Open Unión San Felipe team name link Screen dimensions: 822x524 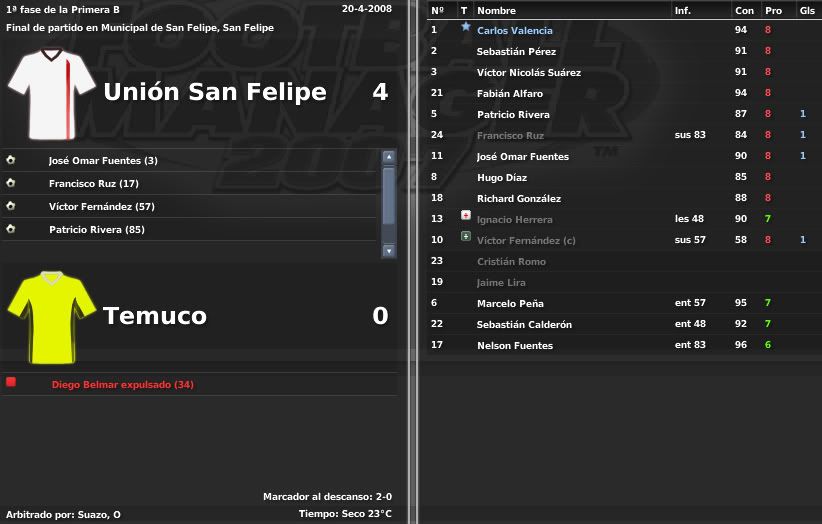coord(215,92)
